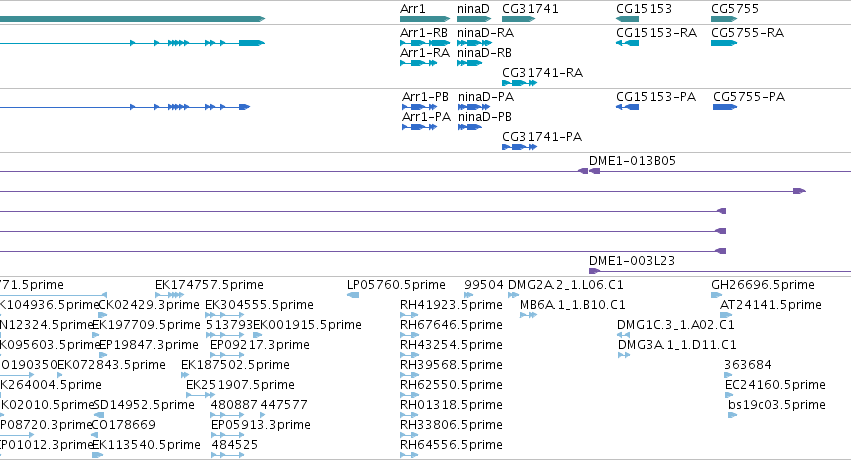The image size is (851, 460).
Task: Click the LP05760.5prime EST arrow
Action: (x=353, y=295)
